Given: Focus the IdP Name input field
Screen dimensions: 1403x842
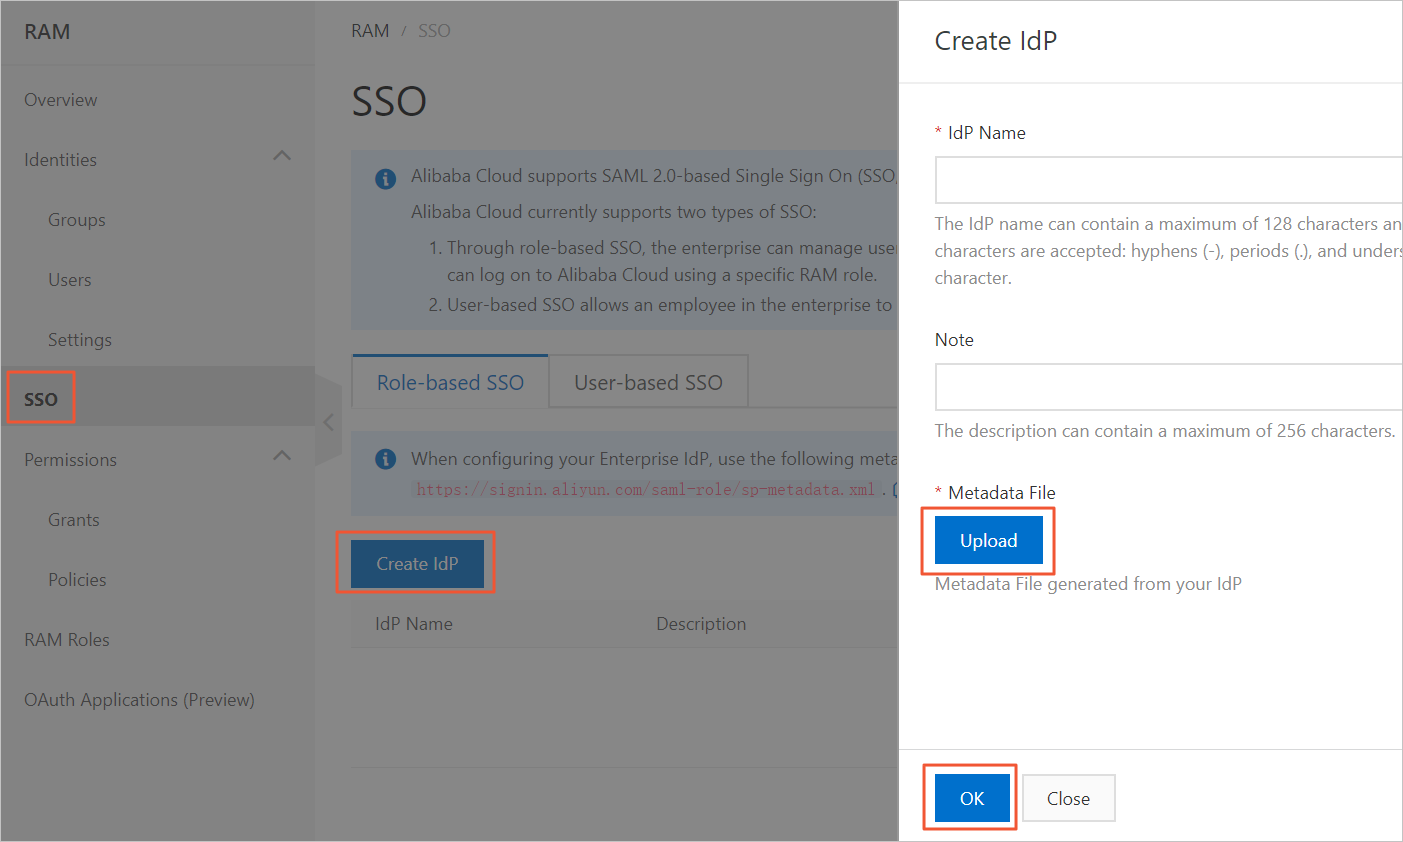Looking at the screenshot, I should click(1168, 180).
